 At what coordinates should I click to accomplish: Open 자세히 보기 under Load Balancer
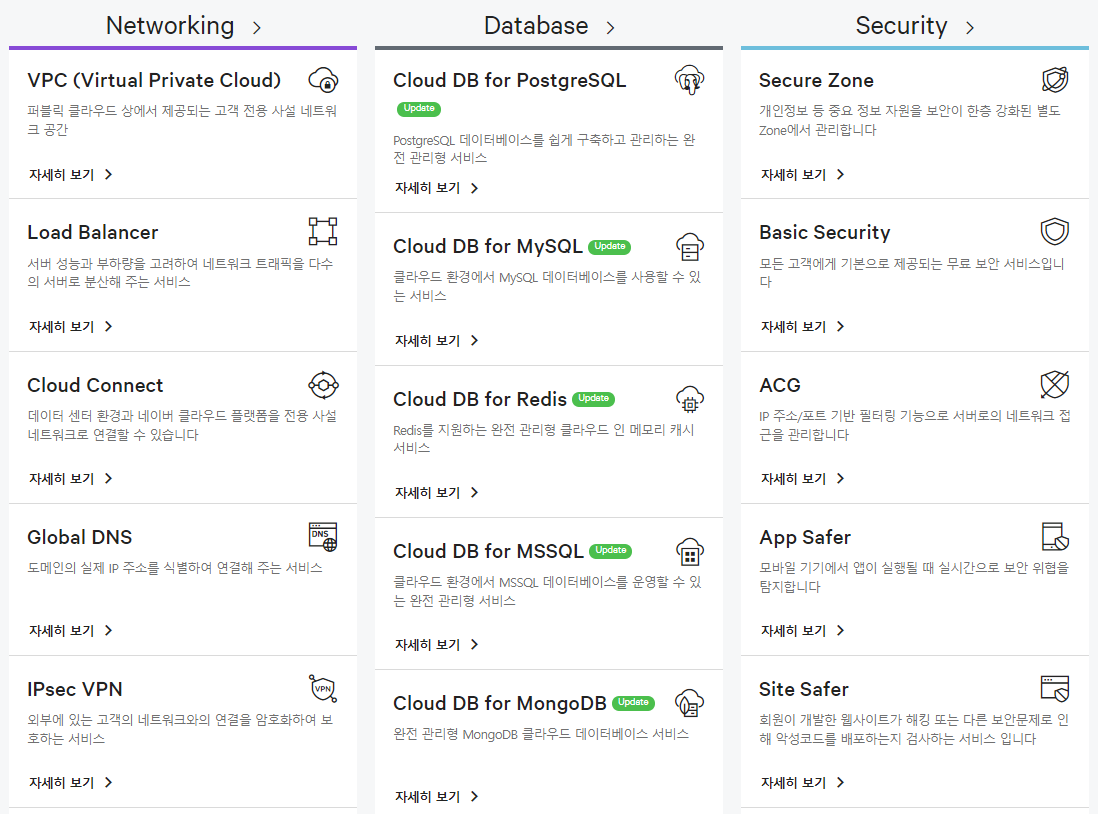(x=70, y=326)
